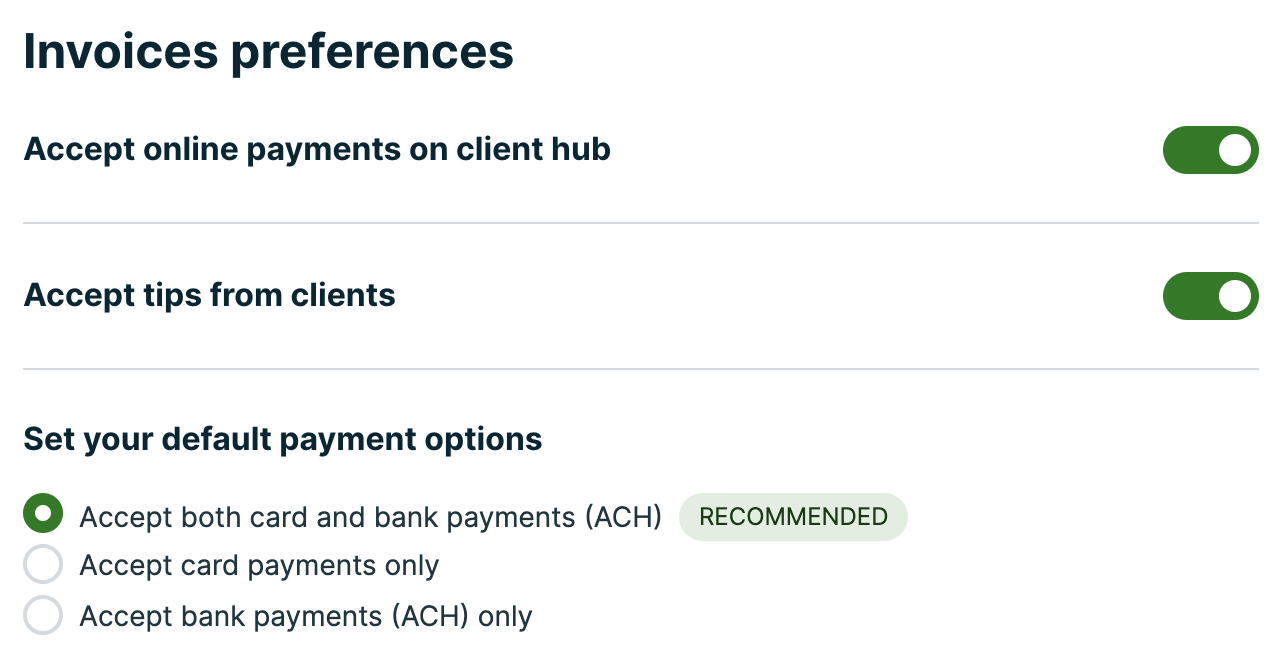Click the green track of online payments switch
Viewport: 1286px width, 666px height.
[x=1187, y=150]
